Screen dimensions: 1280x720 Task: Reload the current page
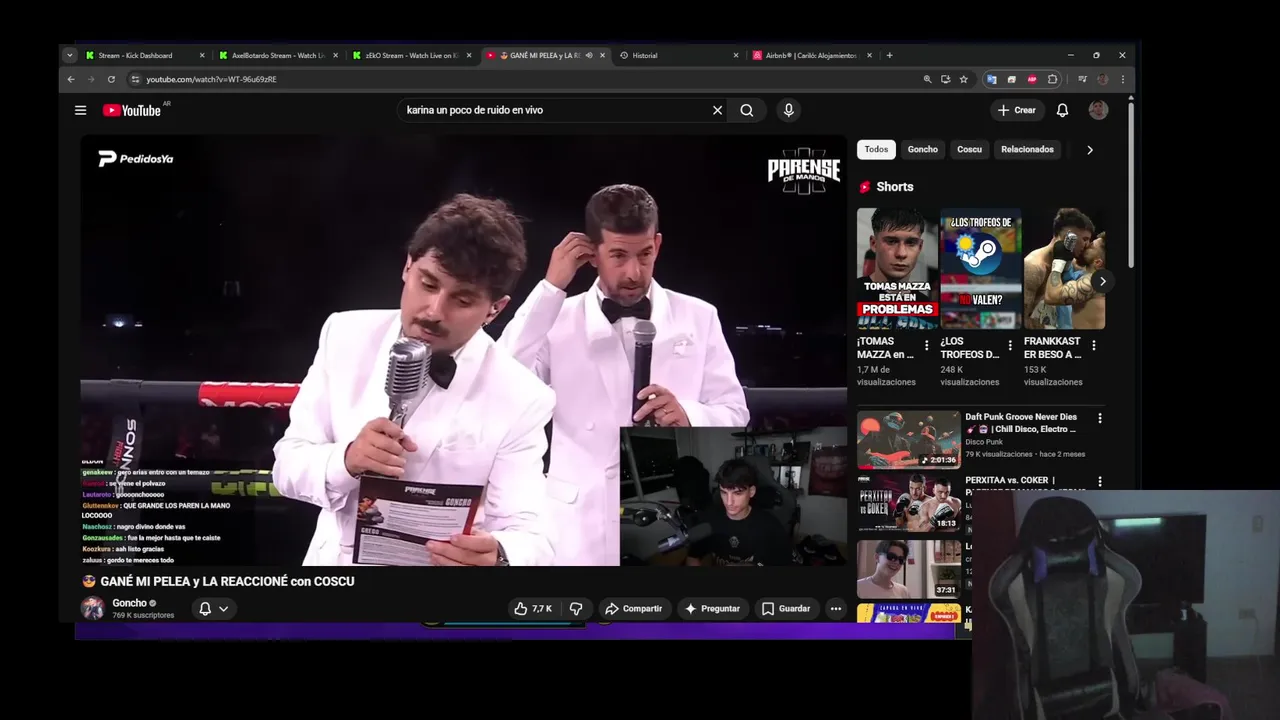pos(111,79)
